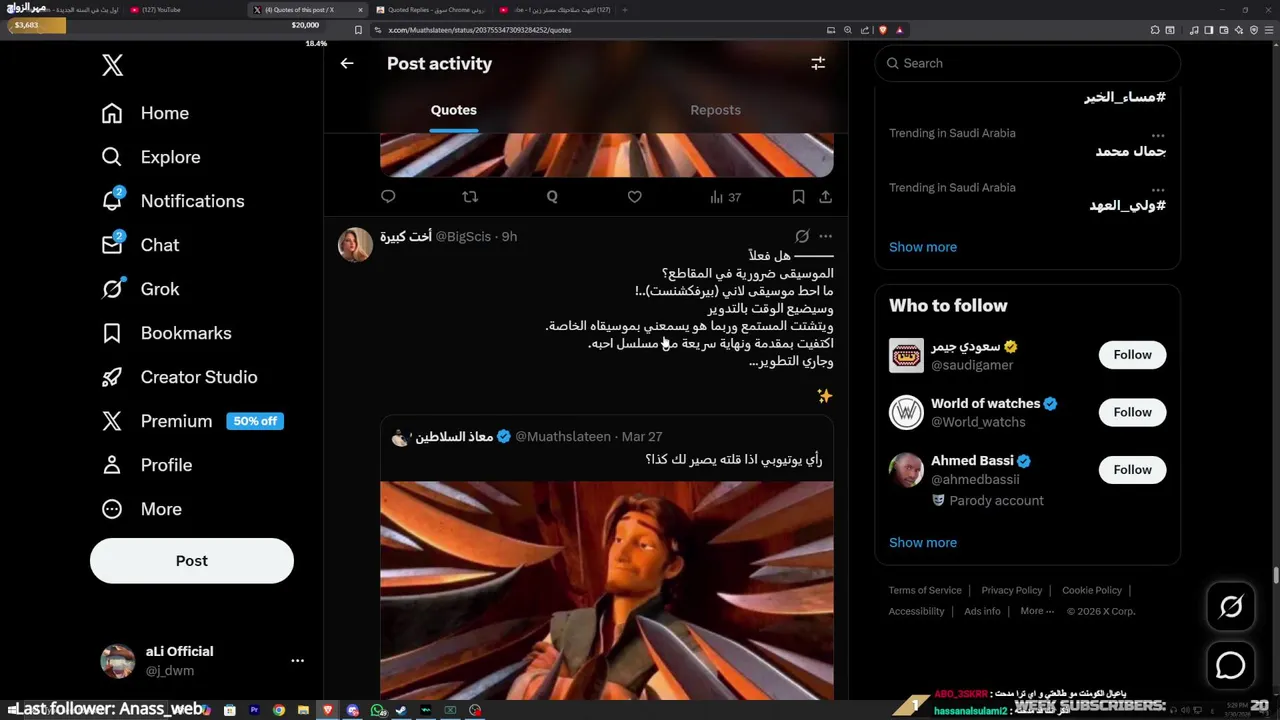Open floating chat messages button
The width and height of the screenshot is (1280, 720).
point(1231,665)
